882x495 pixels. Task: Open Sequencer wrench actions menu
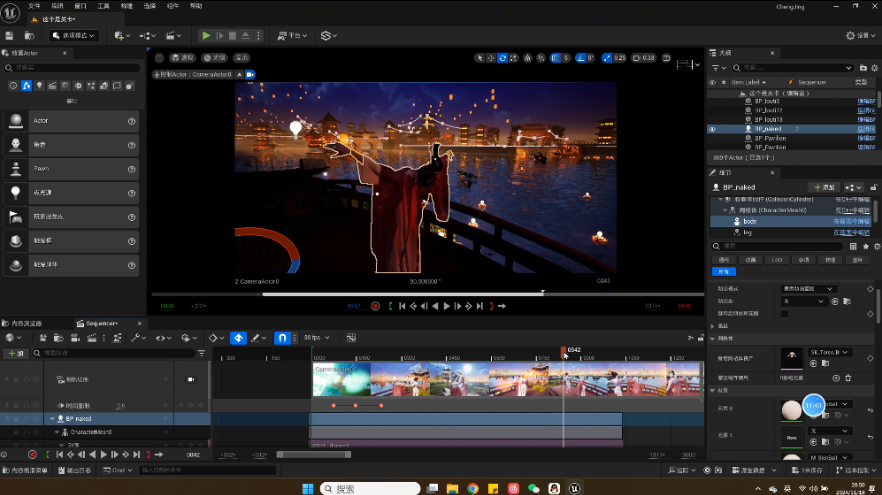138,338
